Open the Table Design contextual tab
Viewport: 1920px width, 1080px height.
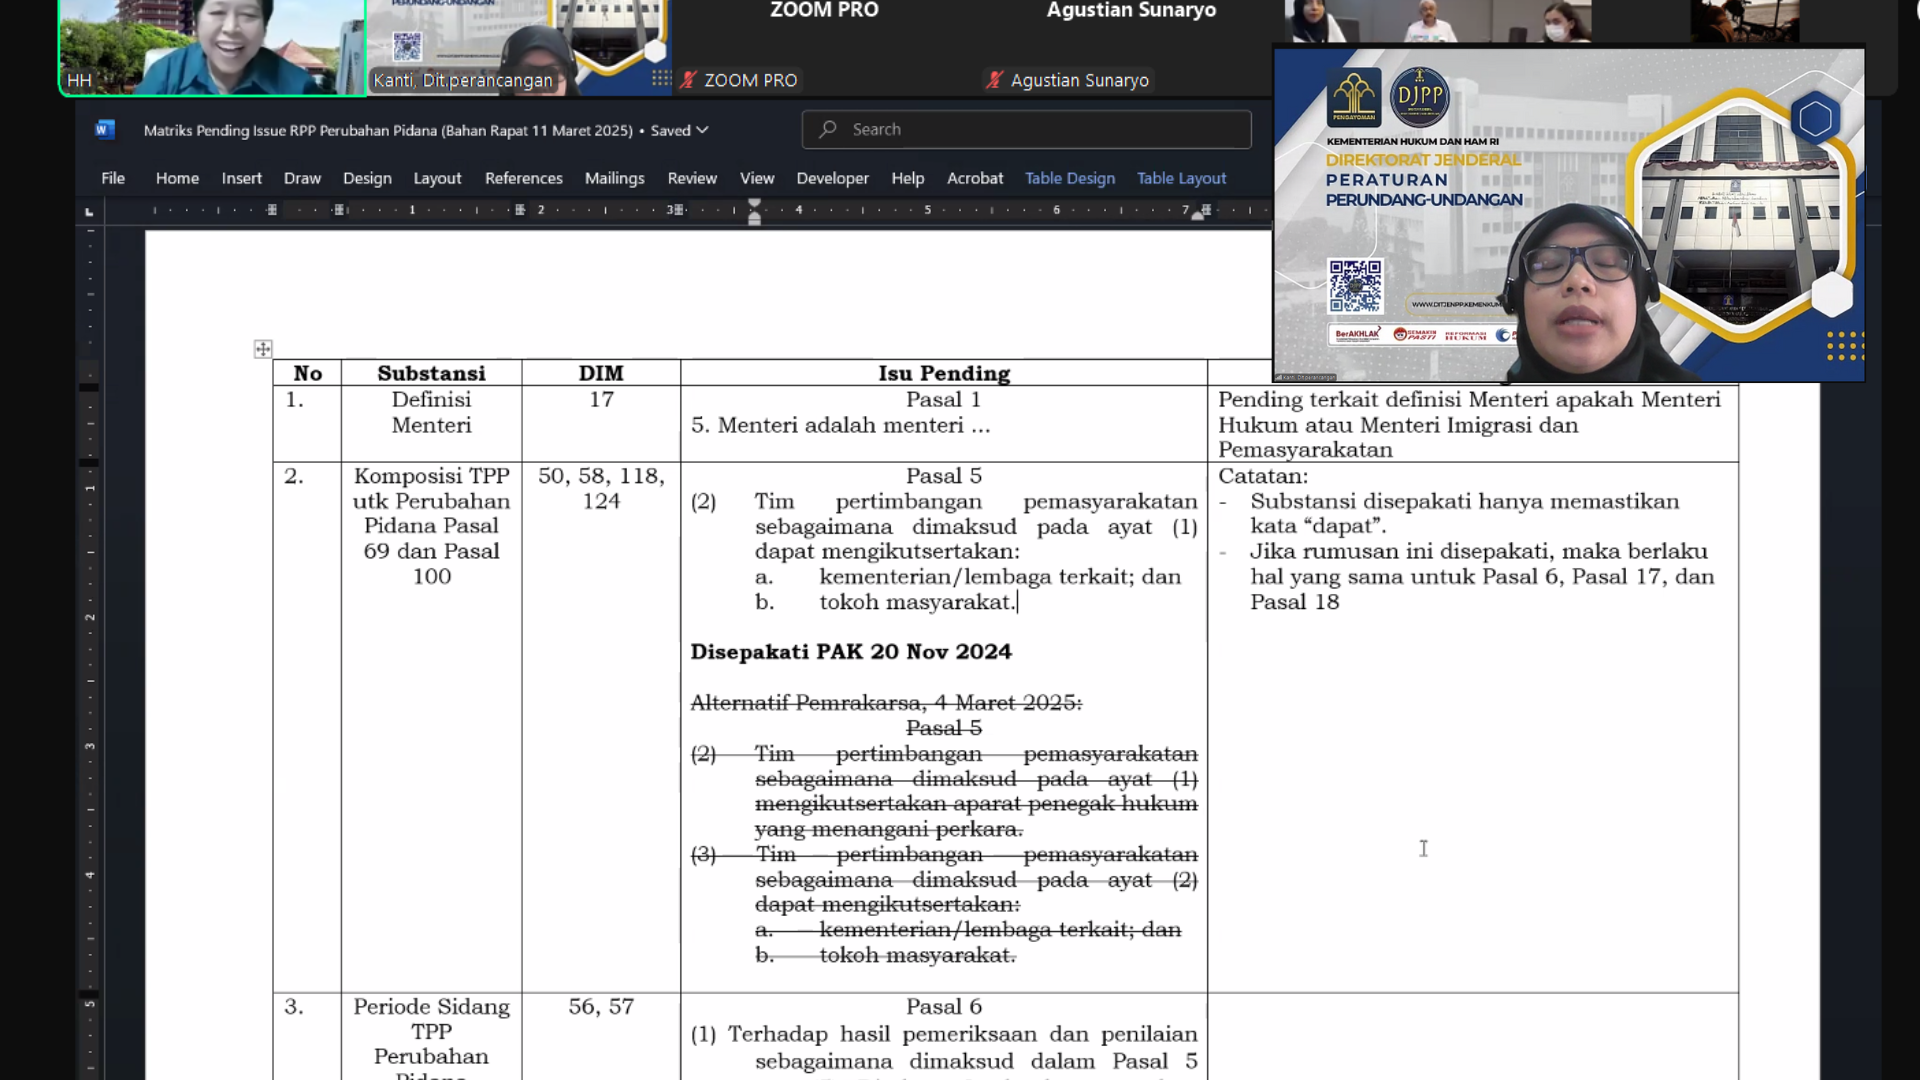[1070, 178]
